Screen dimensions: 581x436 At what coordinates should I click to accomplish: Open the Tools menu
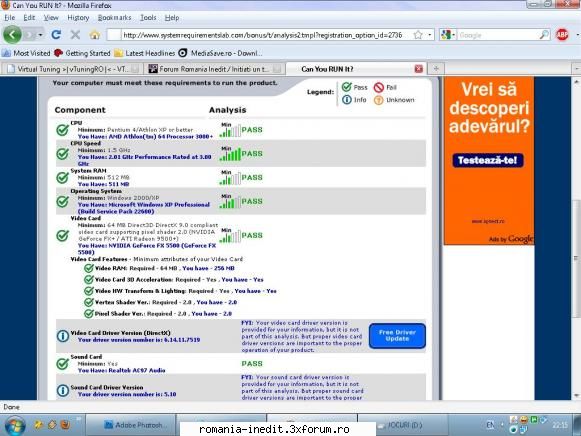pyautogui.click(x=148, y=17)
